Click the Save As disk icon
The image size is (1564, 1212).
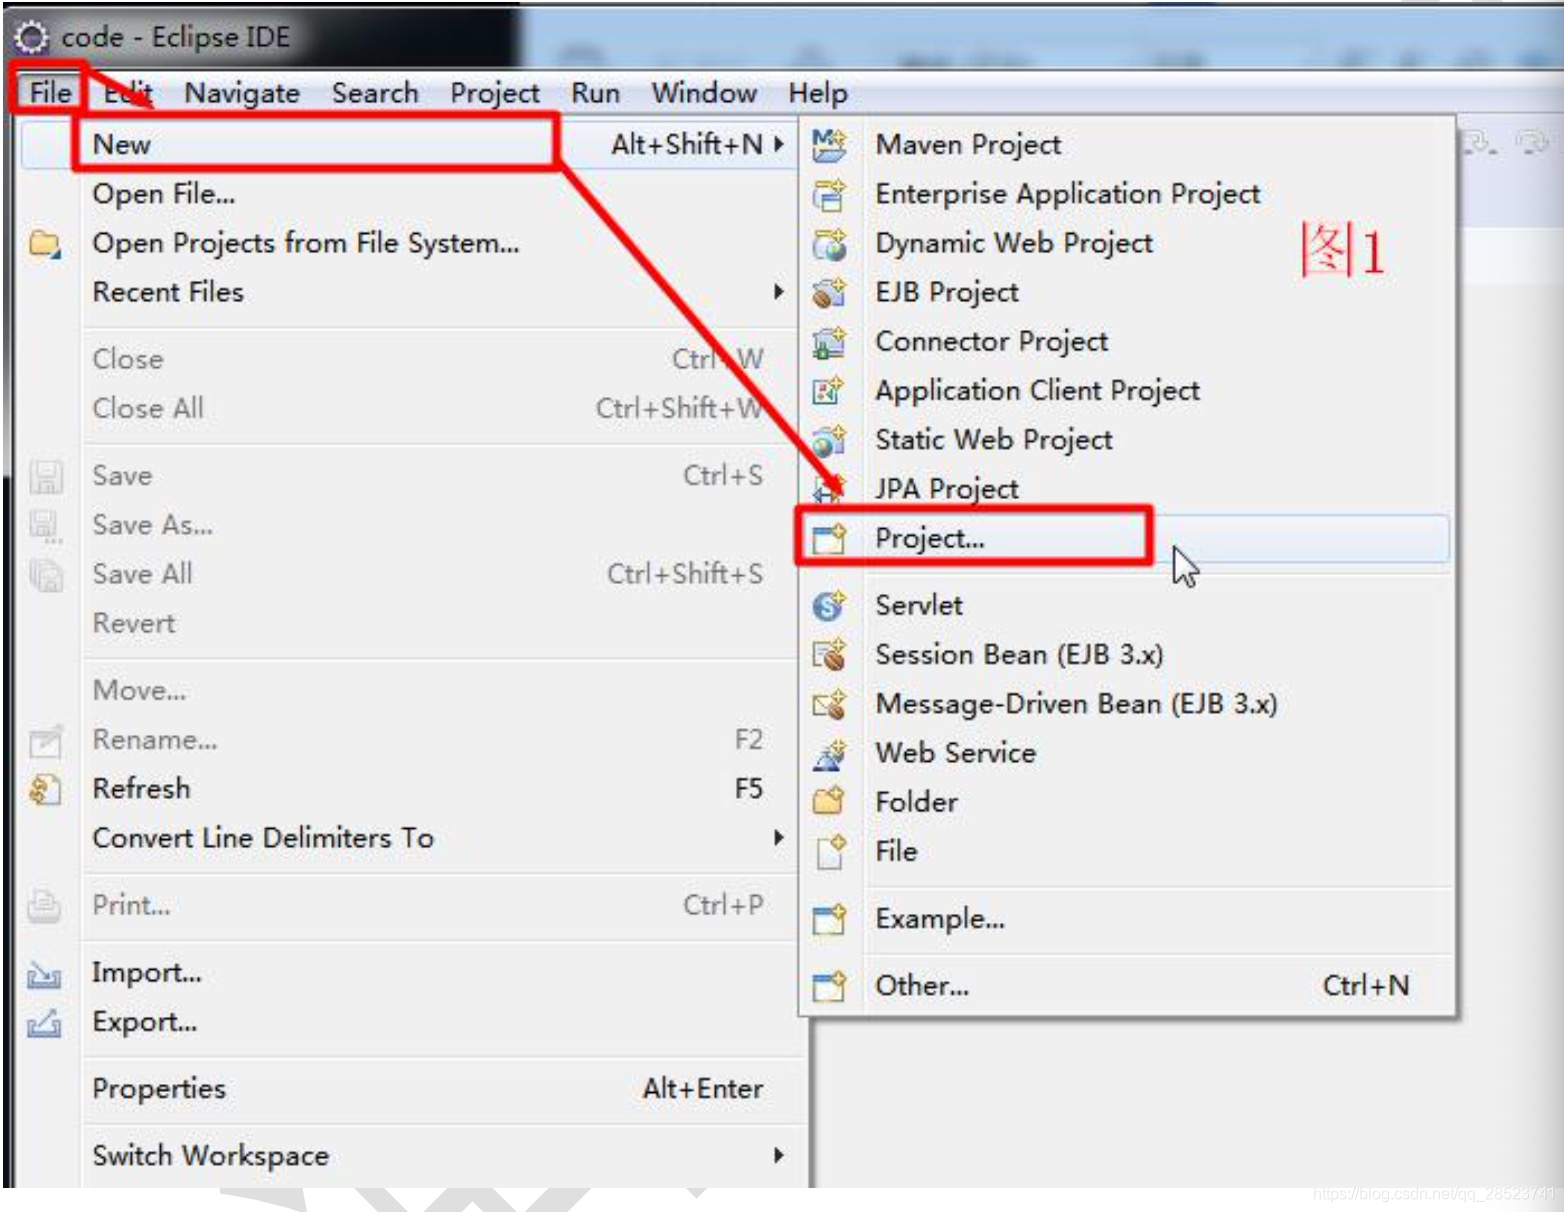click(x=45, y=525)
